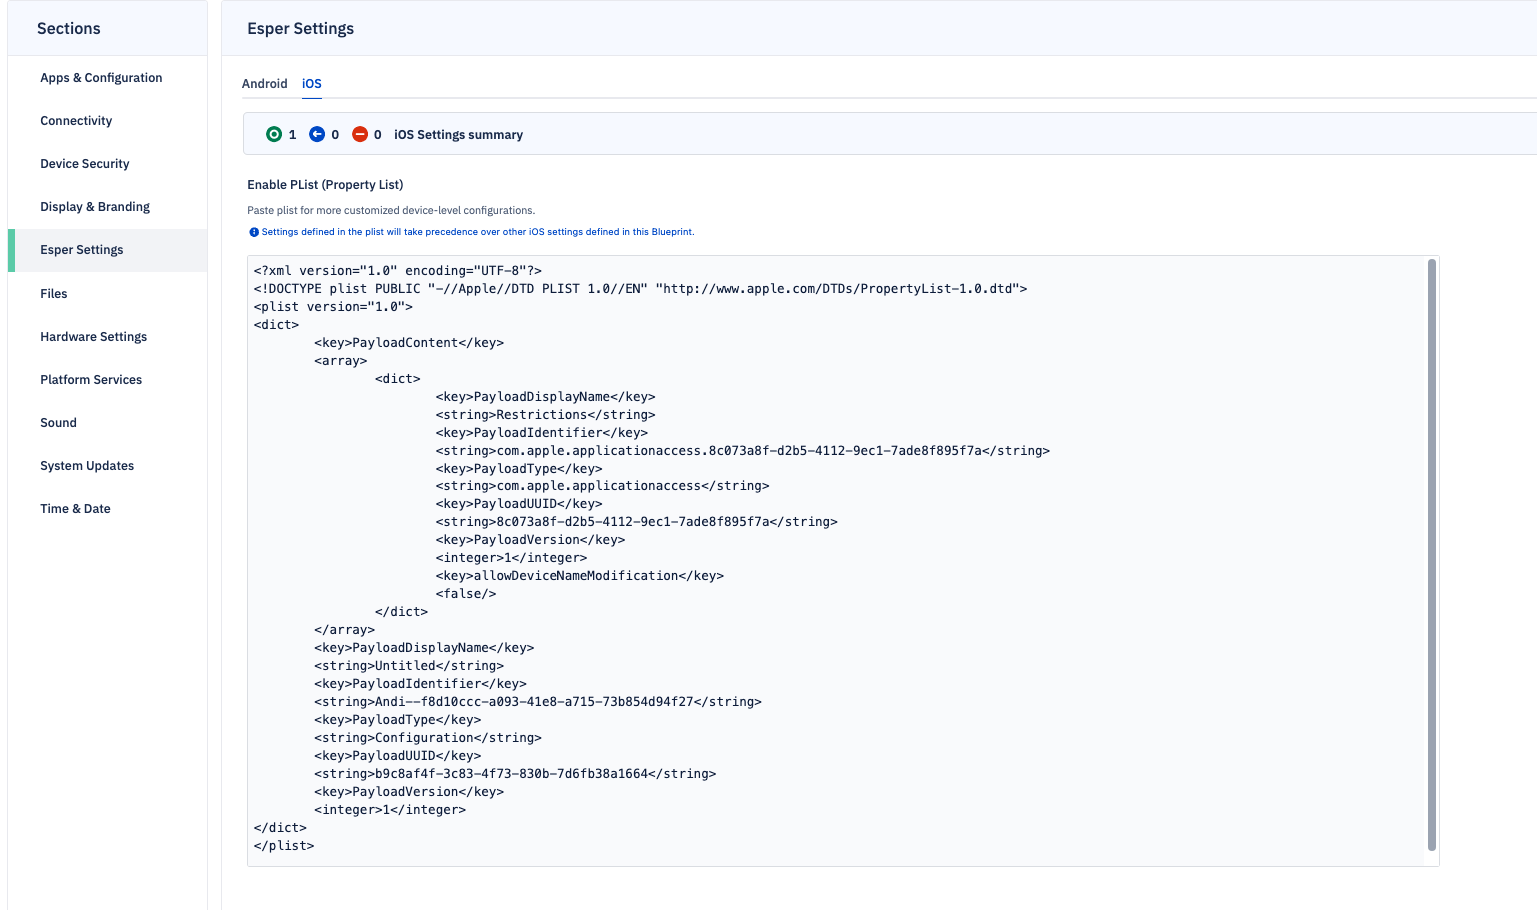Viewport: 1537px width, 910px height.
Task: Select the Sound section
Action: pos(58,423)
